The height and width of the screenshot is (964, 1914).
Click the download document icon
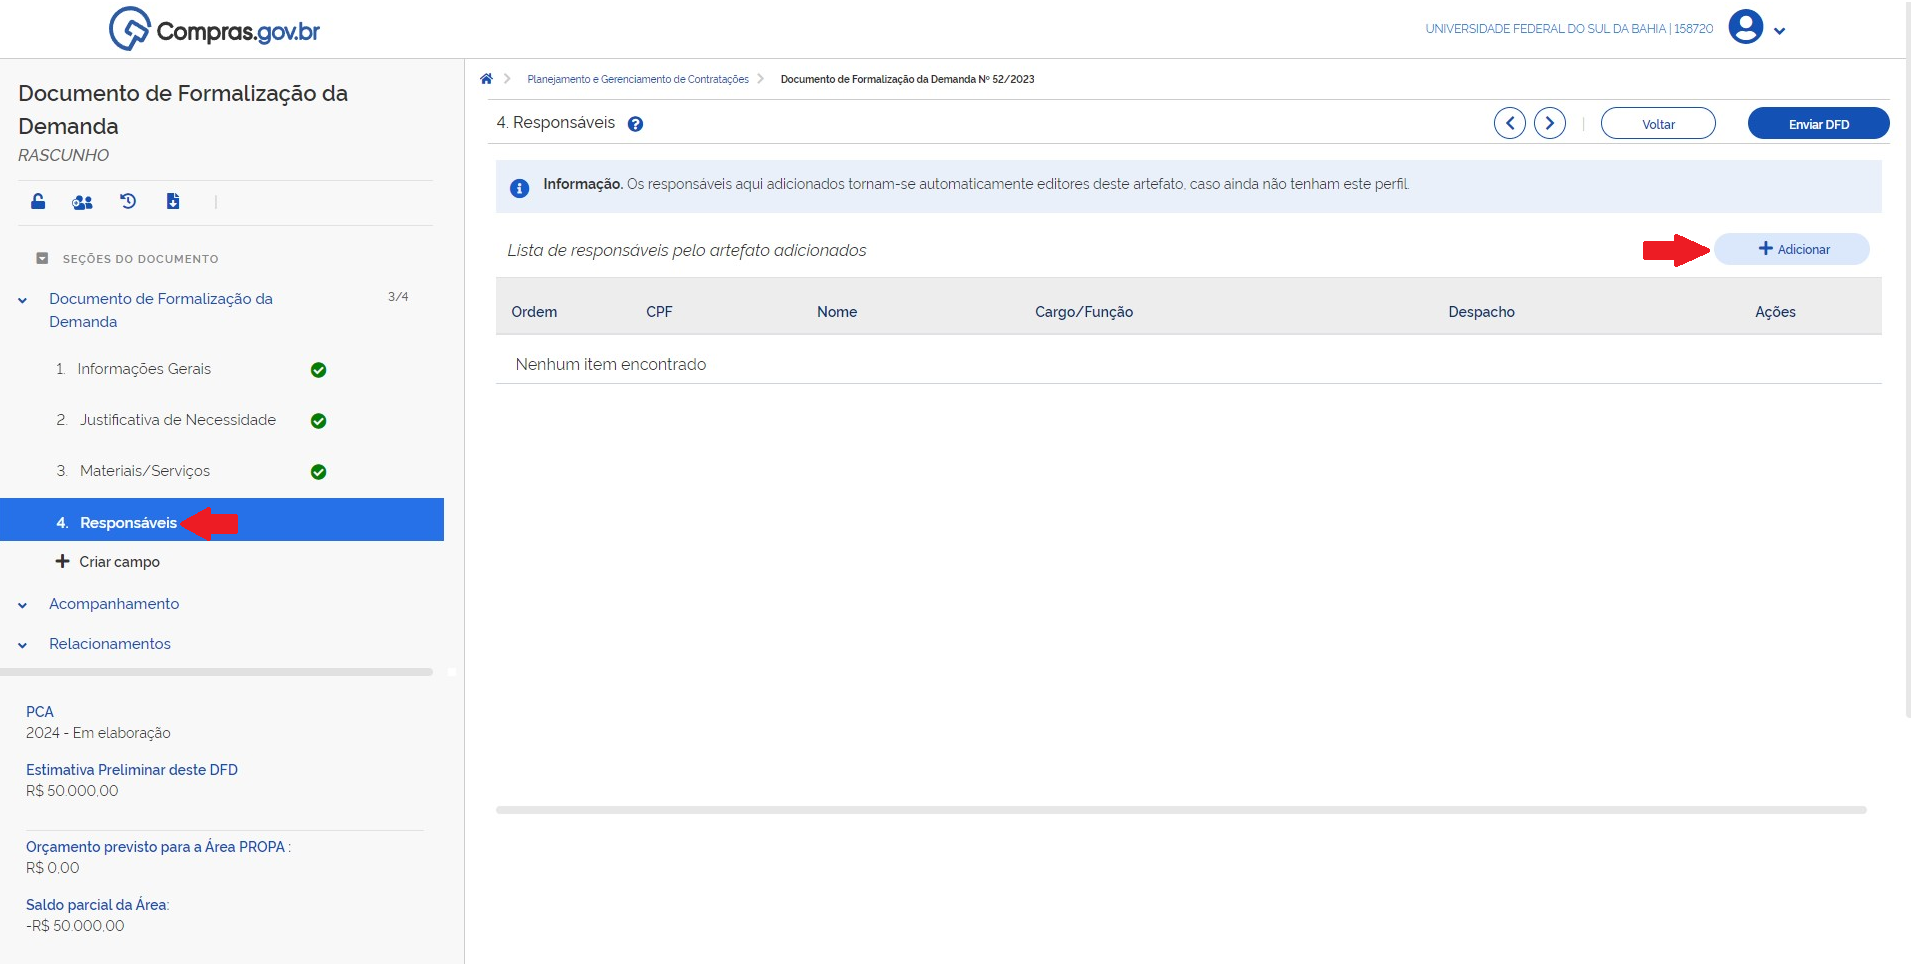tap(173, 202)
